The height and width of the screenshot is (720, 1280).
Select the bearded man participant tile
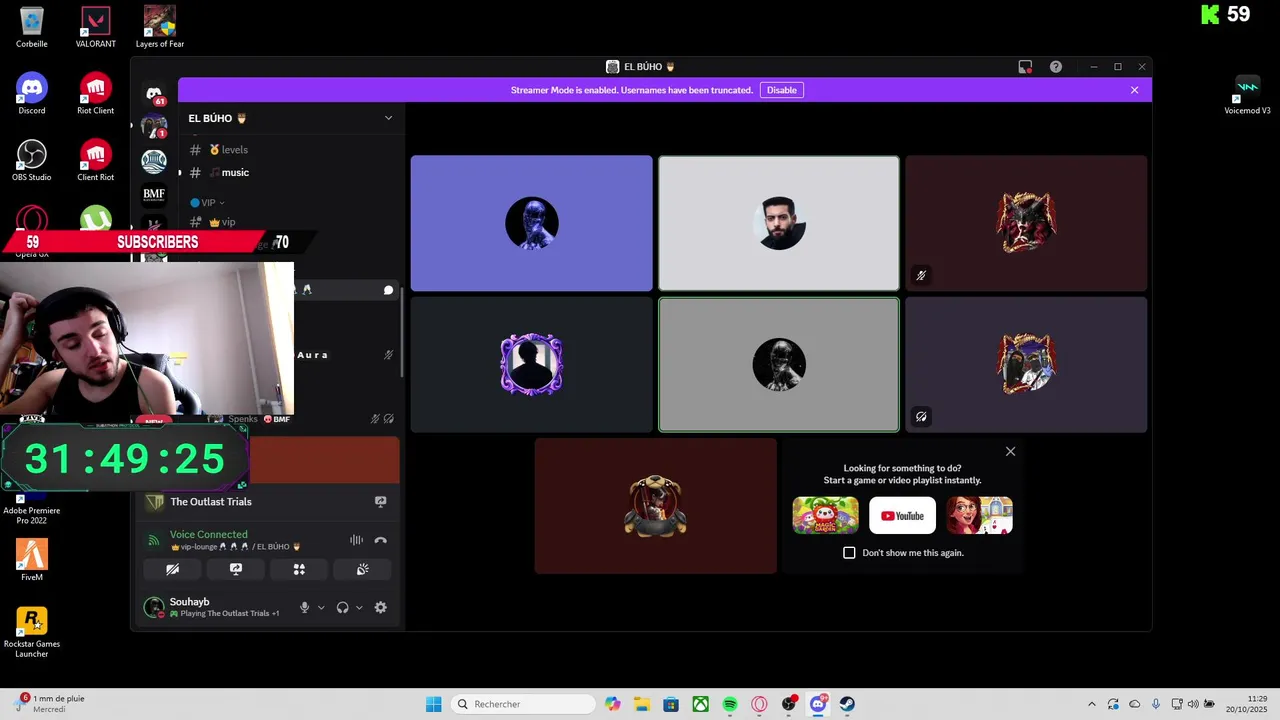778,223
